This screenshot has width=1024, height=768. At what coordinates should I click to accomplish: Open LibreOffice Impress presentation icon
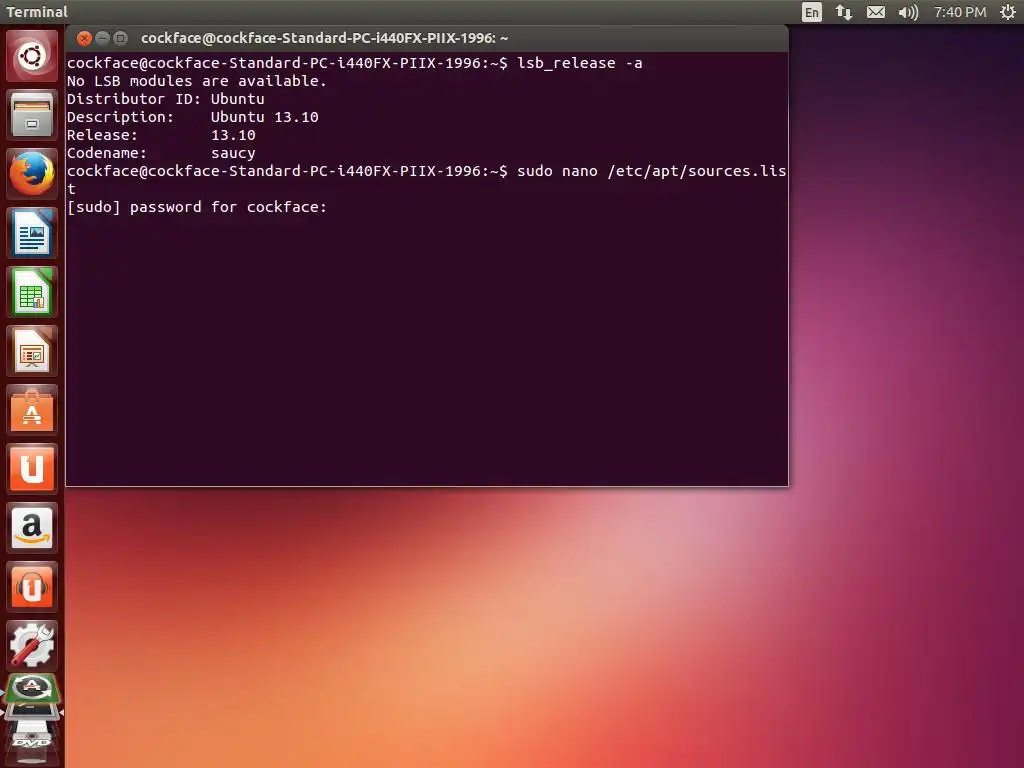[32, 351]
